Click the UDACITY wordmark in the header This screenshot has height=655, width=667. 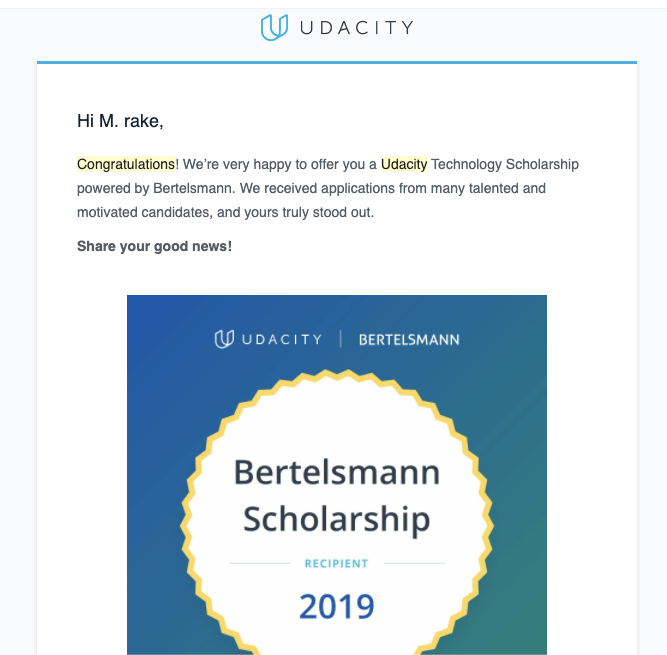coord(356,28)
